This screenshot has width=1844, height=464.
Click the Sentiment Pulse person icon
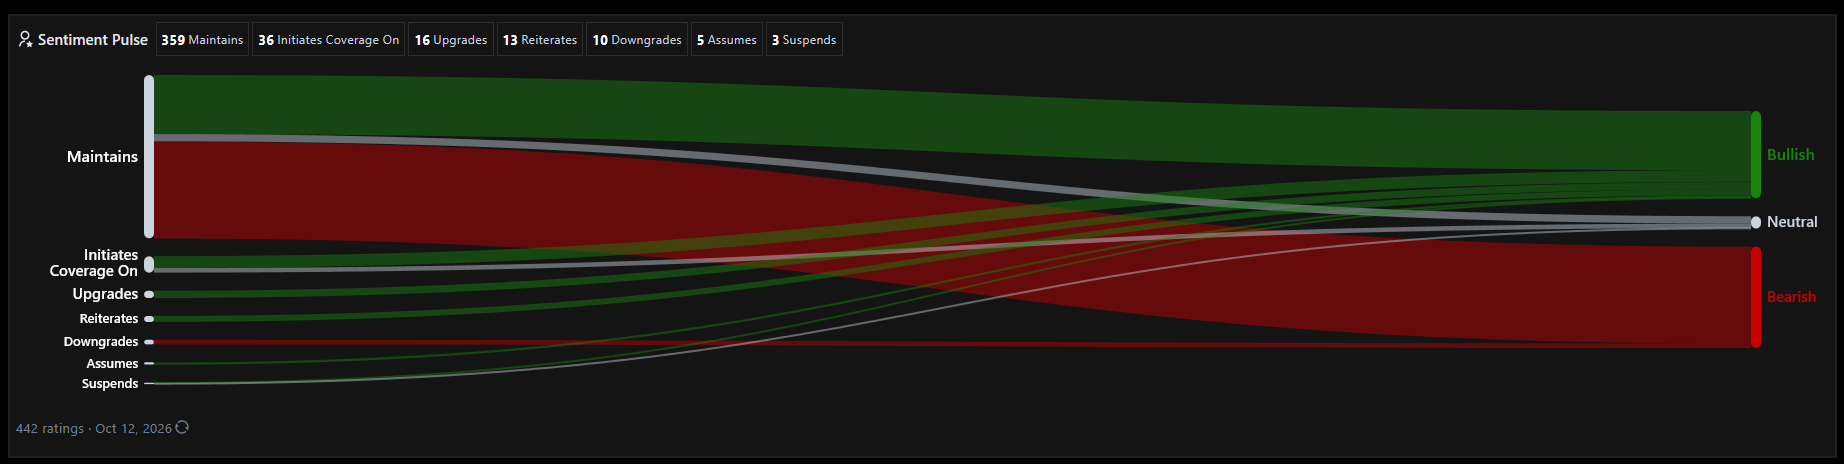[25, 39]
